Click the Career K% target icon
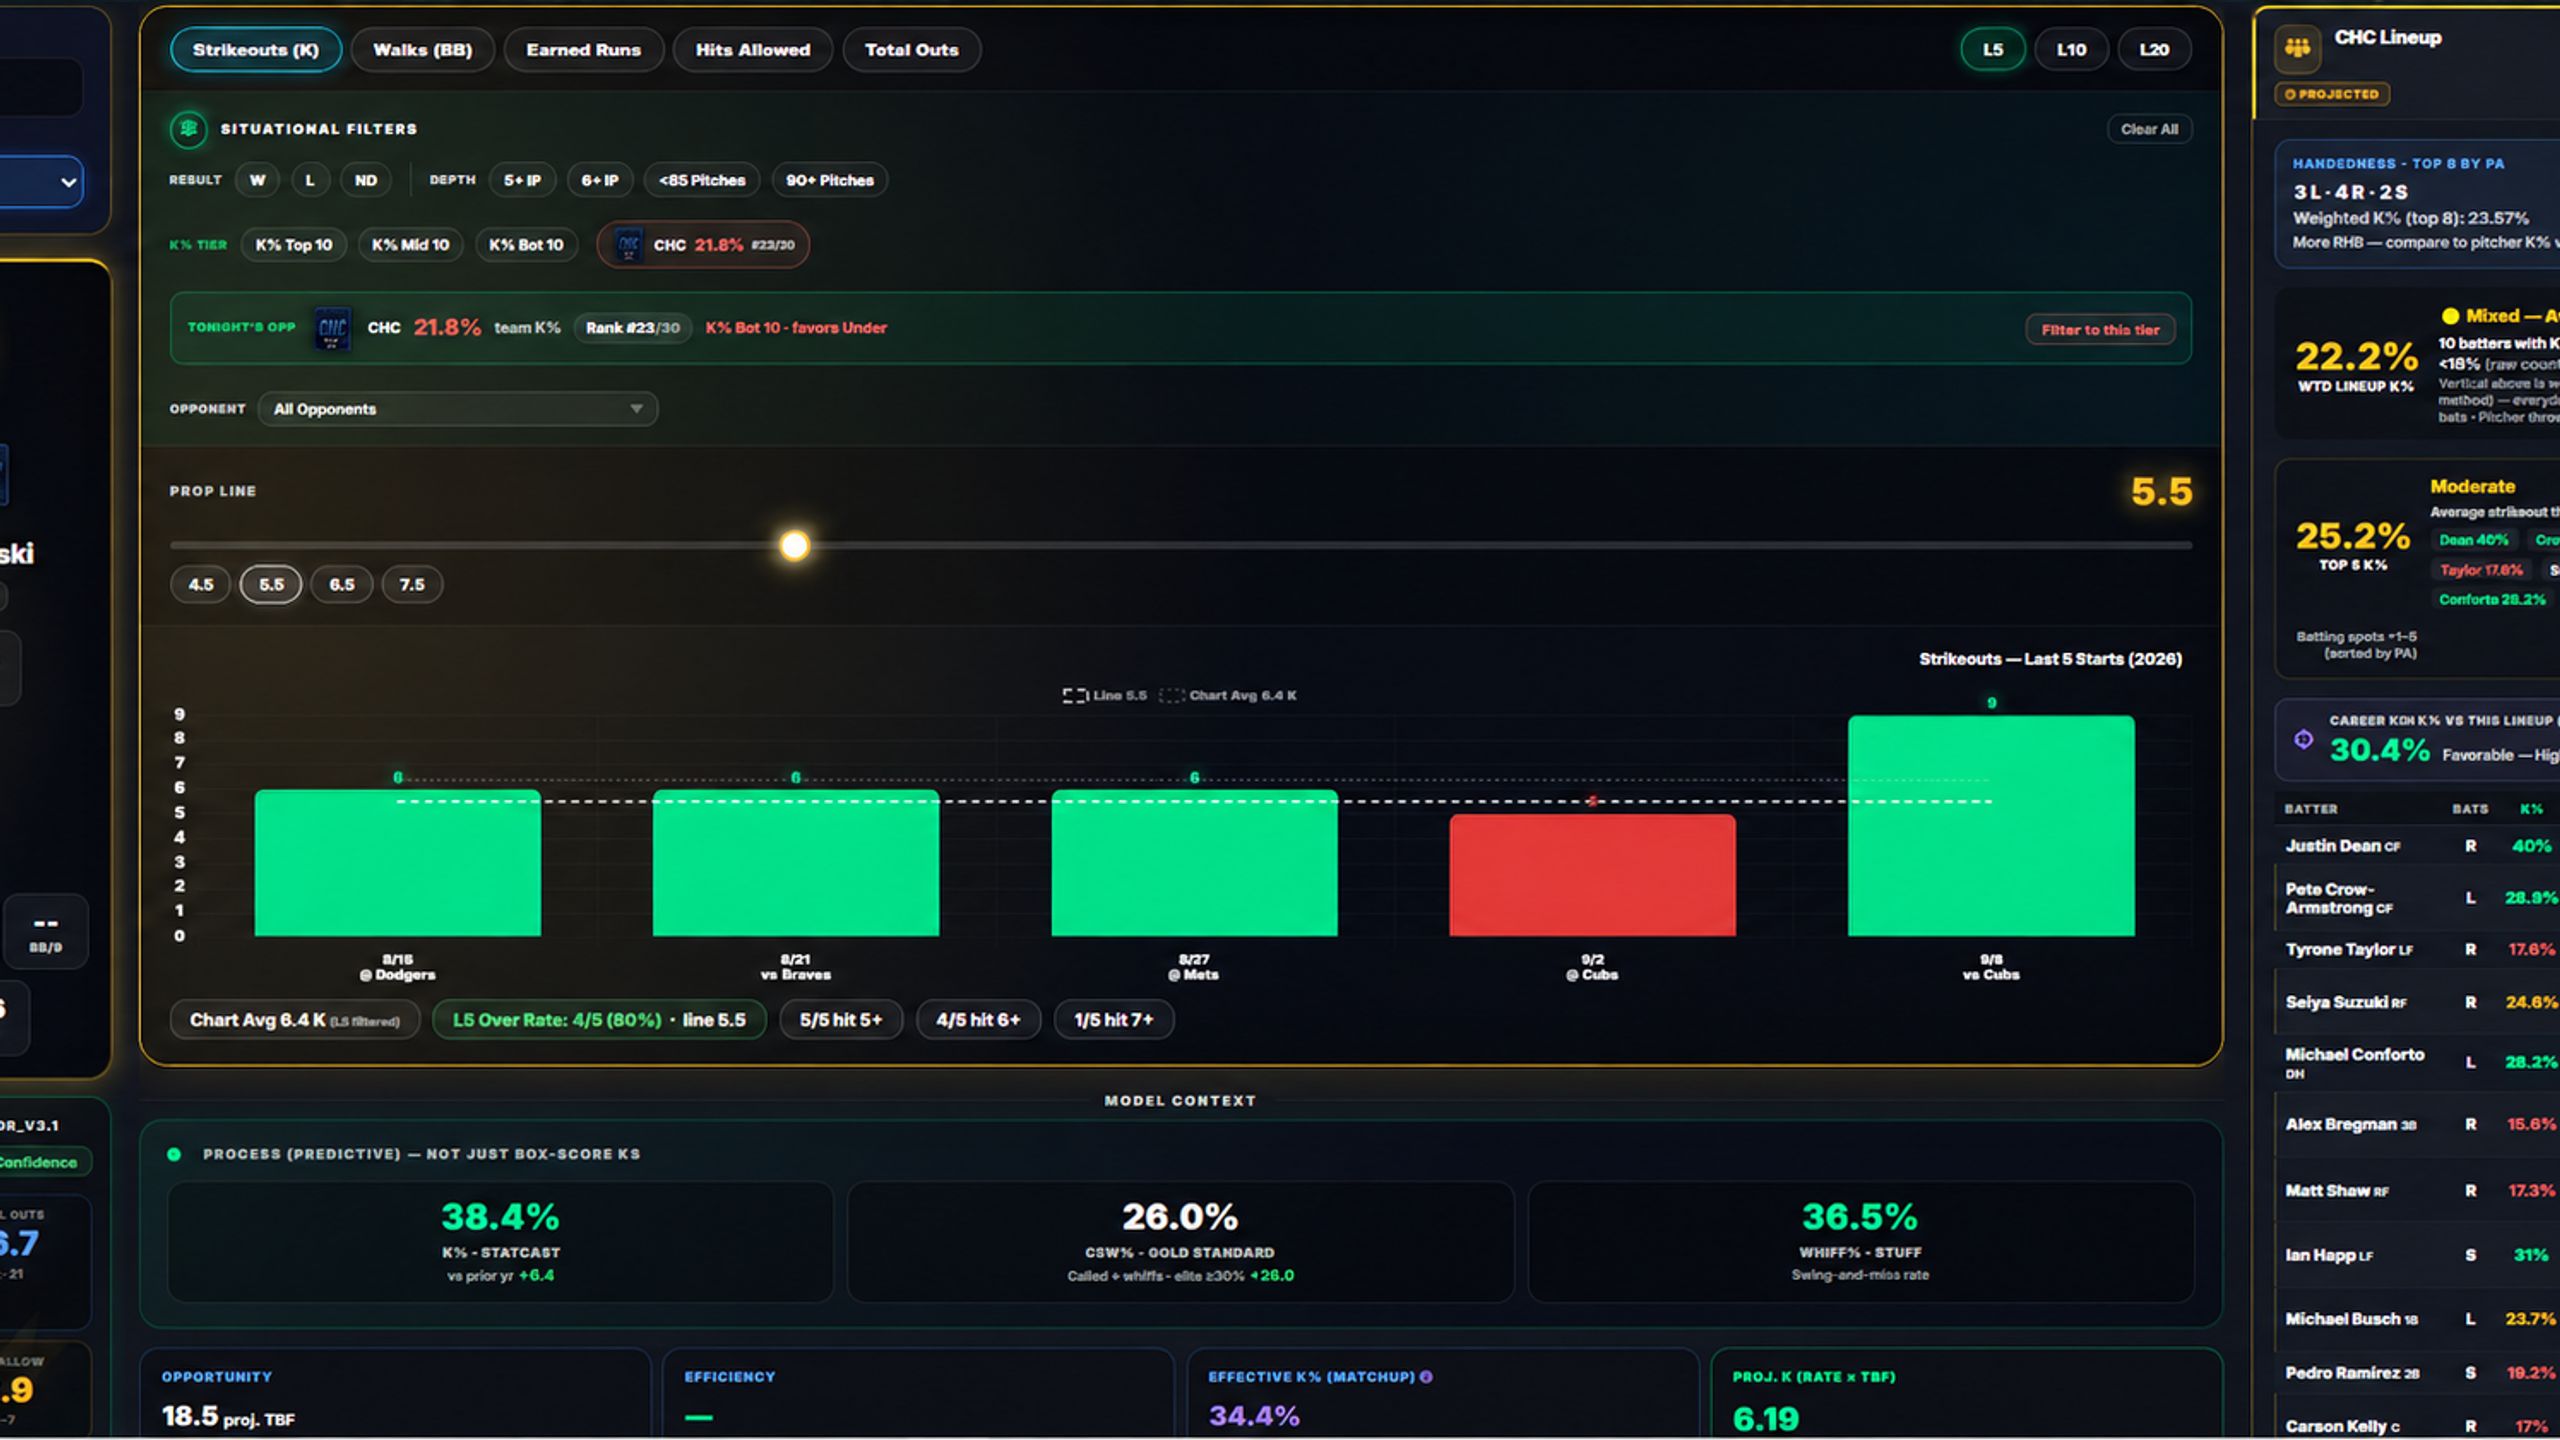This screenshot has width=2560, height=1440. click(2303, 740)
